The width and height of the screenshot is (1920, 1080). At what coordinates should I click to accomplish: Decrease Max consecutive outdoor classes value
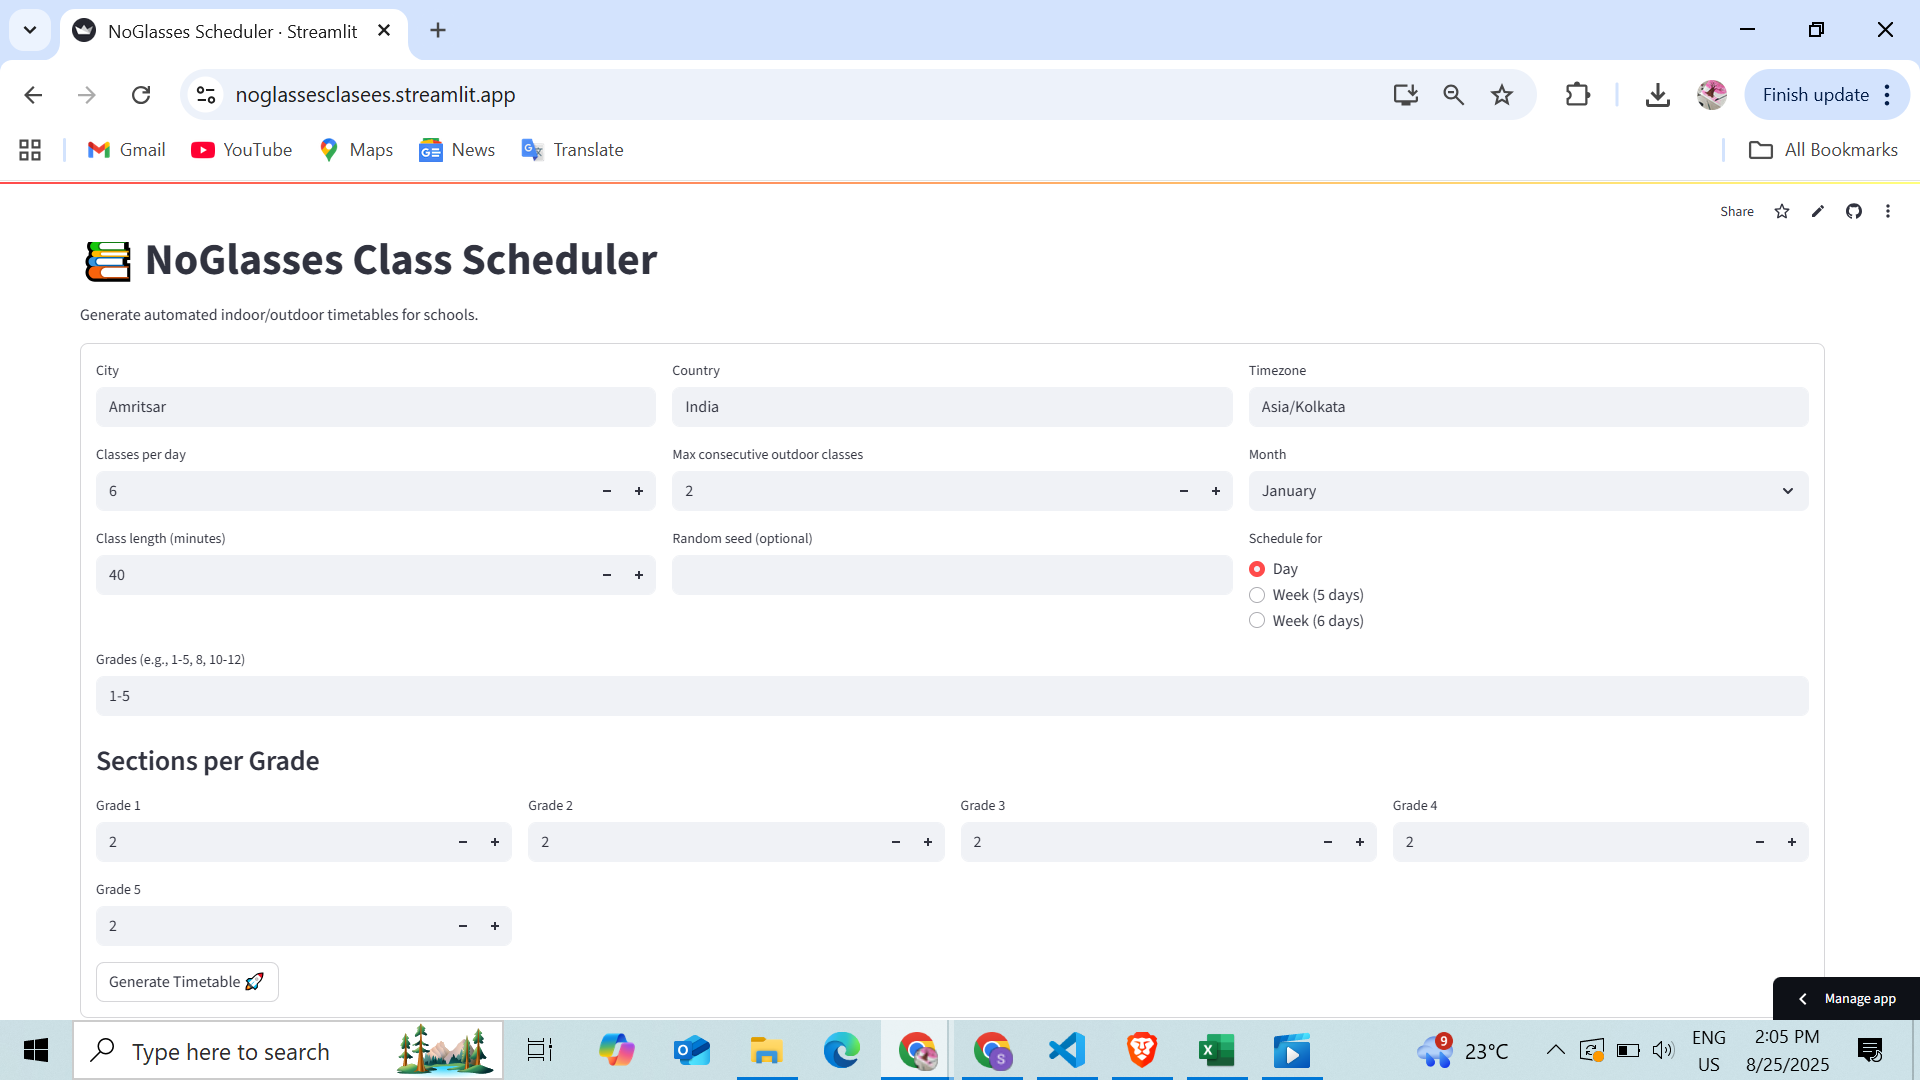point(1184,491)
